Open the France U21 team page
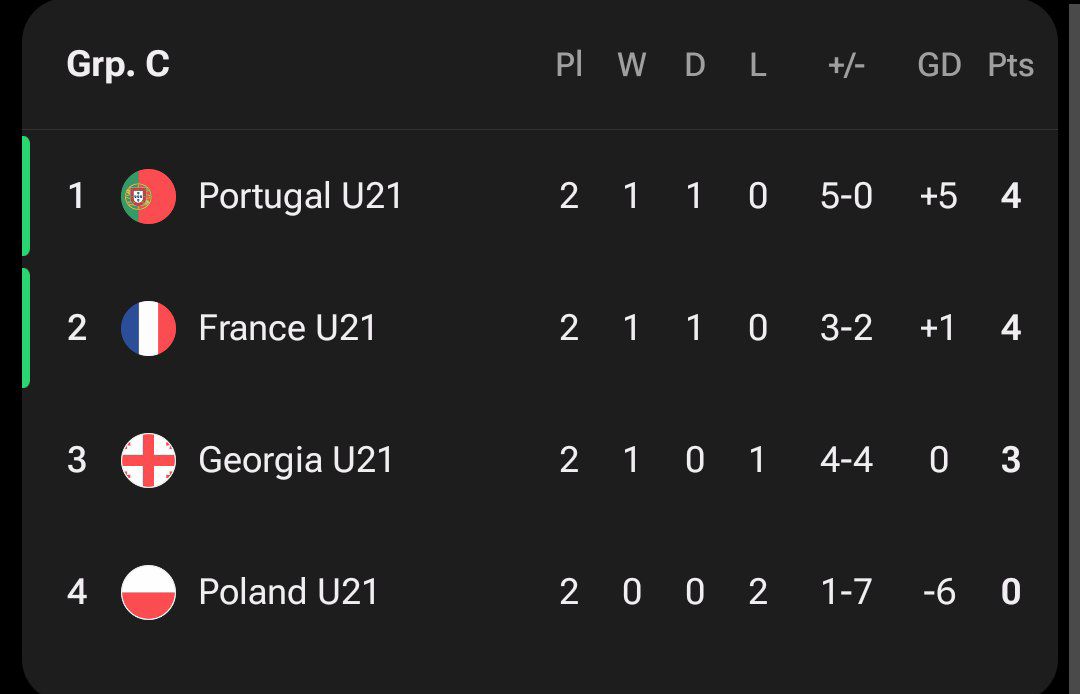The height and width of the screenshot is (694, 1080). [287, 328]
